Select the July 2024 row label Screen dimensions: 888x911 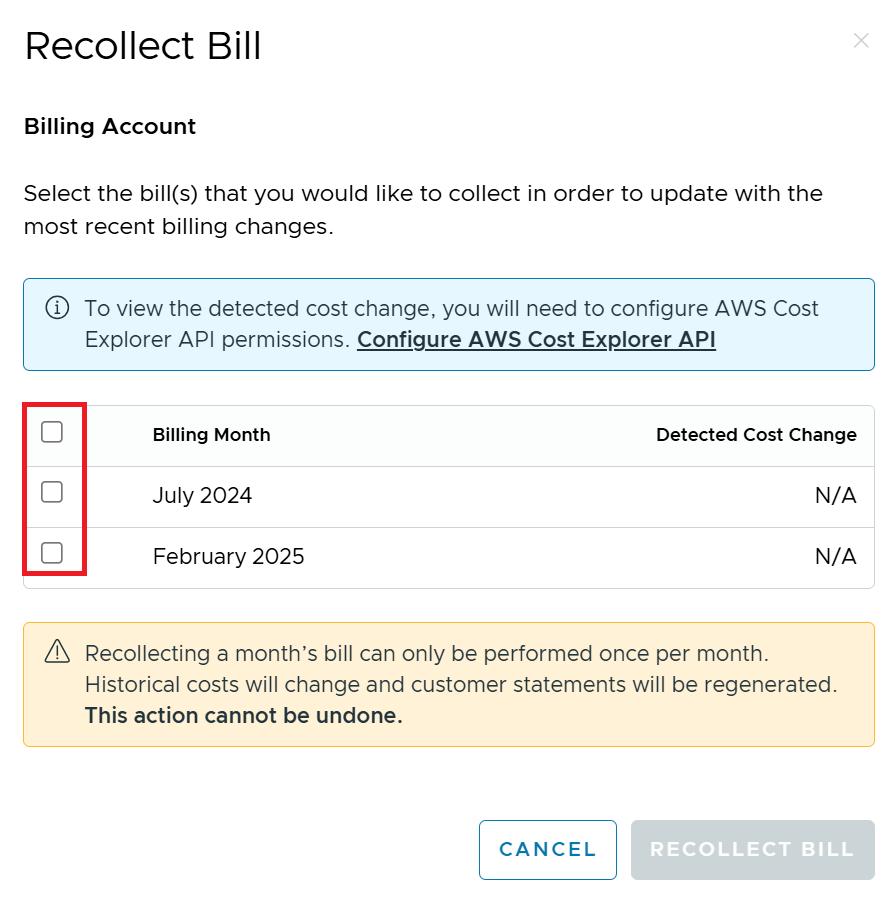point(202,495)
